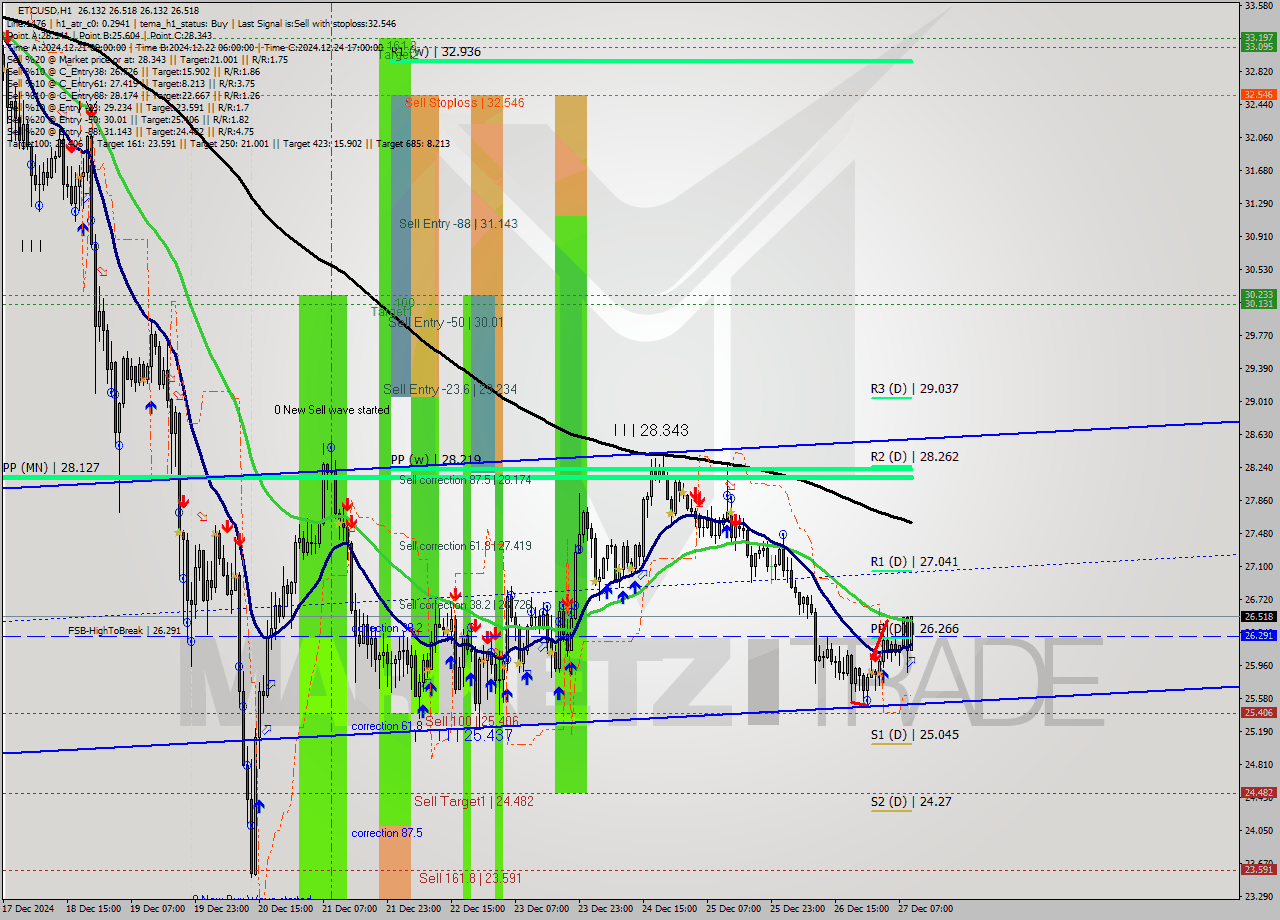Click the 28.343 swing high label
This screenshot has width=1280, height=920.
[x=651, y=430]
